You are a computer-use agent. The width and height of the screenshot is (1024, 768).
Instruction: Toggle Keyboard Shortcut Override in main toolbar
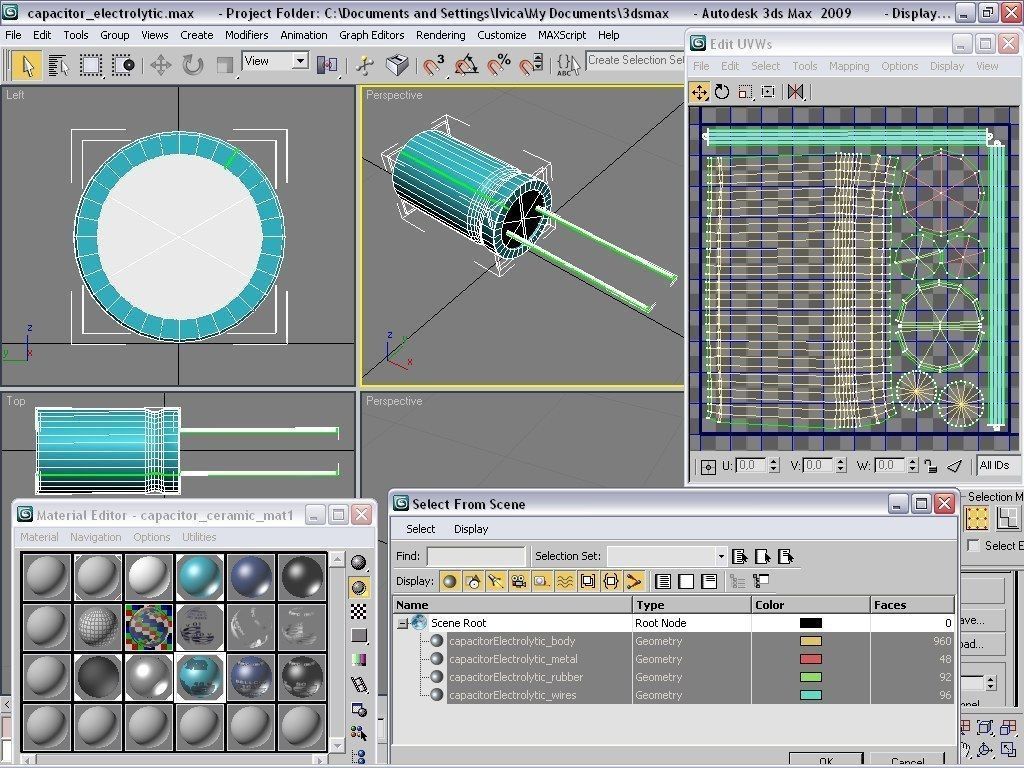[x=396, y=65]
